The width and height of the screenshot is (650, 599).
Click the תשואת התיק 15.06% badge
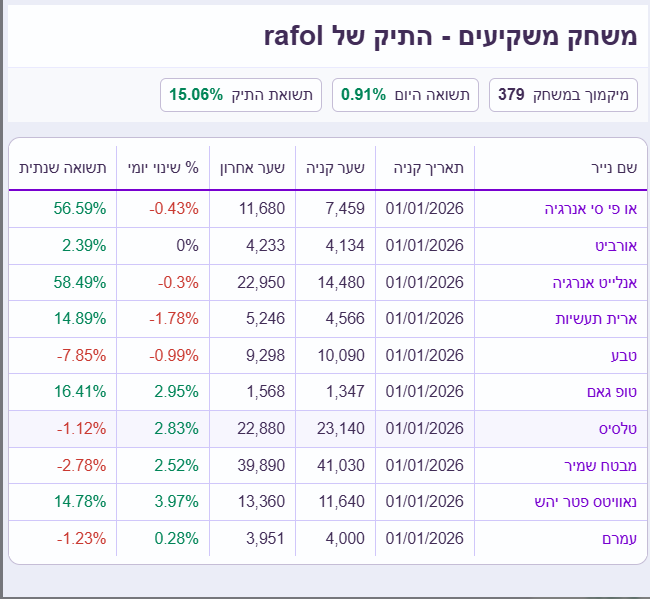pos(241,95)
